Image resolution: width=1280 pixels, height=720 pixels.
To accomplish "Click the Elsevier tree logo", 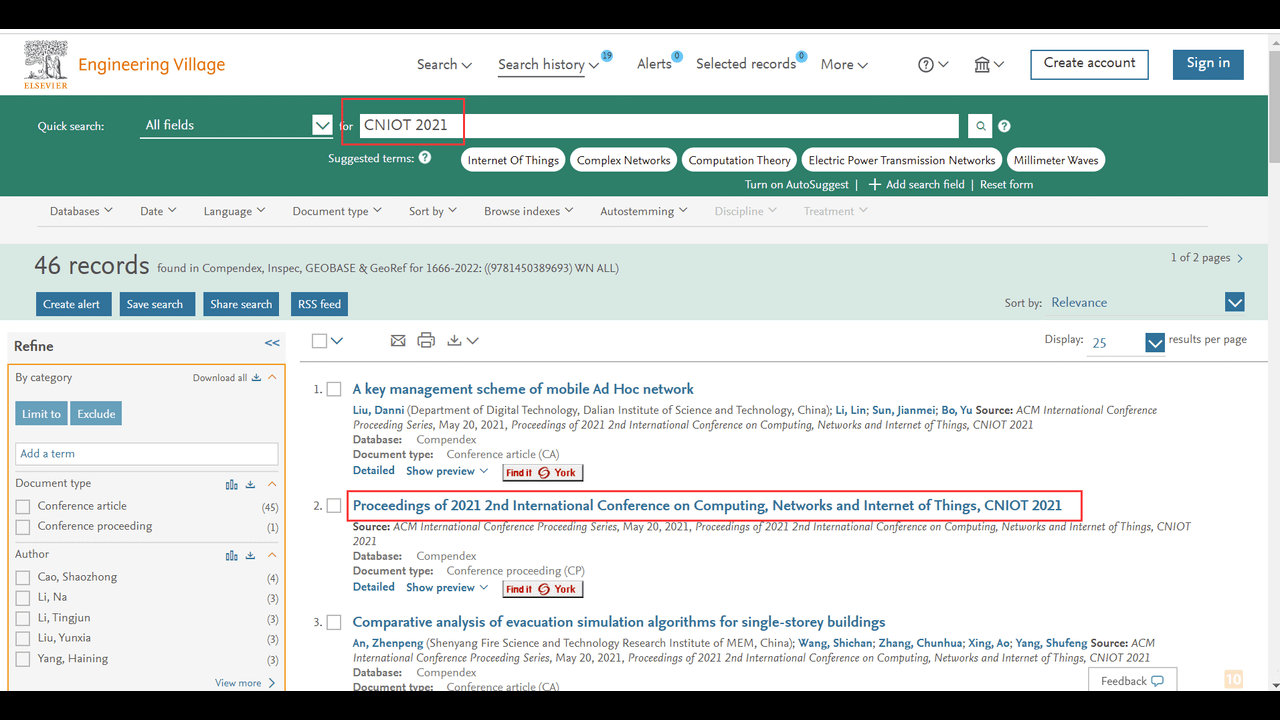I will (46, 65).
